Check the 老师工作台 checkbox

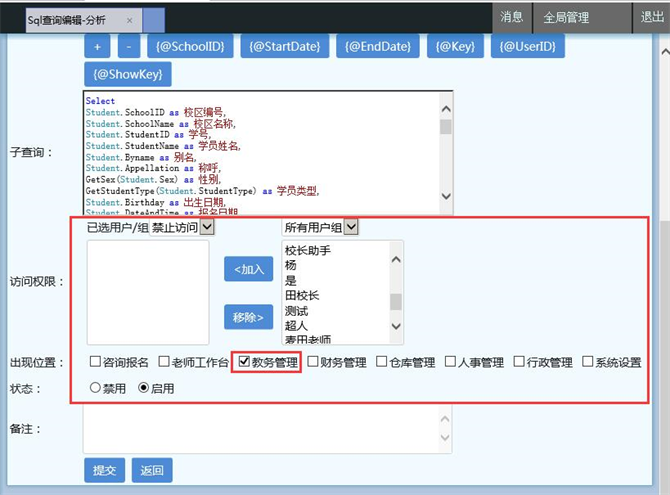coord(164,362)
